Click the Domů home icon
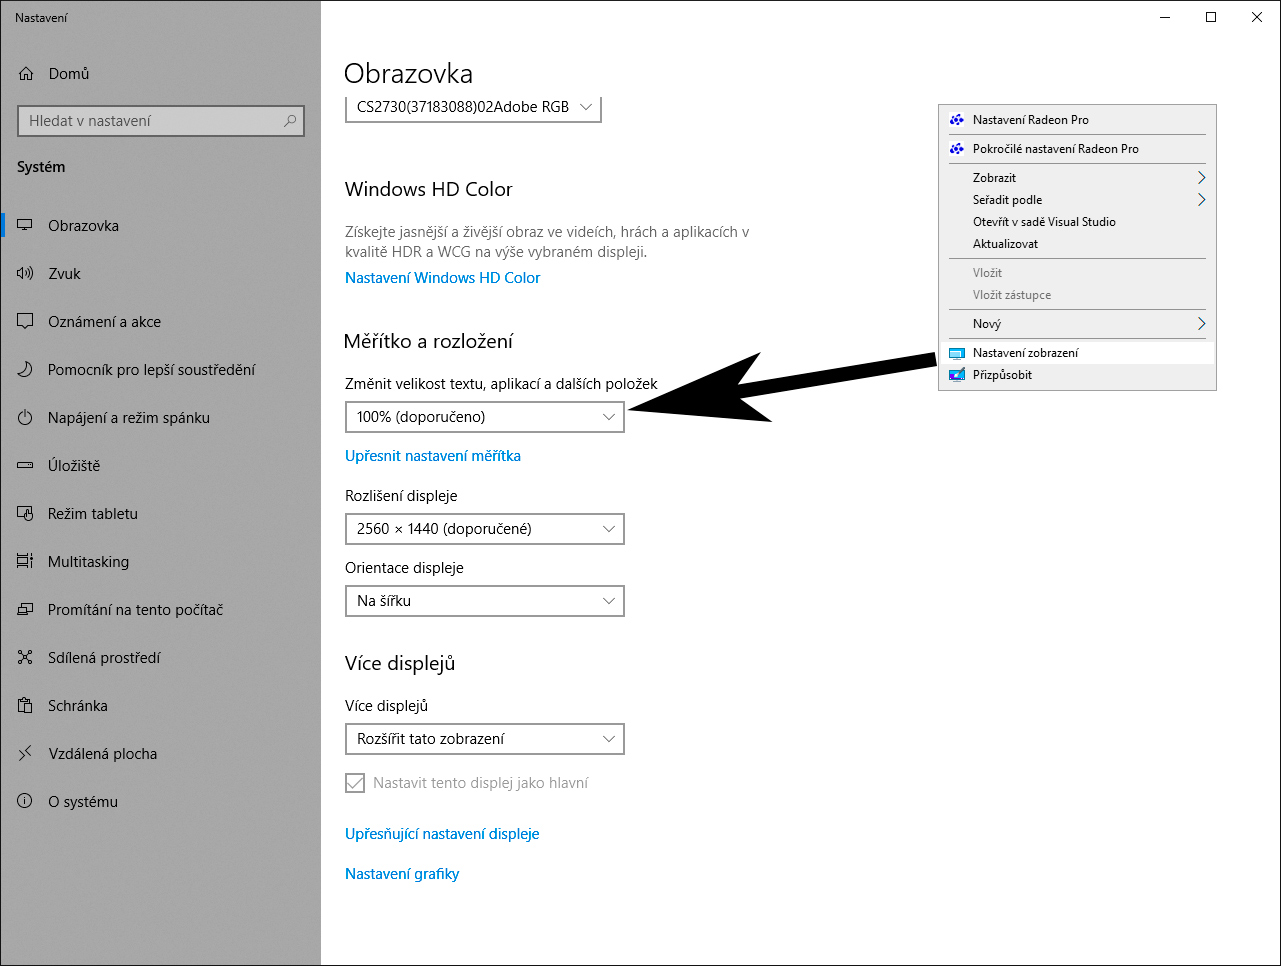The width and height of the screenshot is (1281, 966). point(26,74)
